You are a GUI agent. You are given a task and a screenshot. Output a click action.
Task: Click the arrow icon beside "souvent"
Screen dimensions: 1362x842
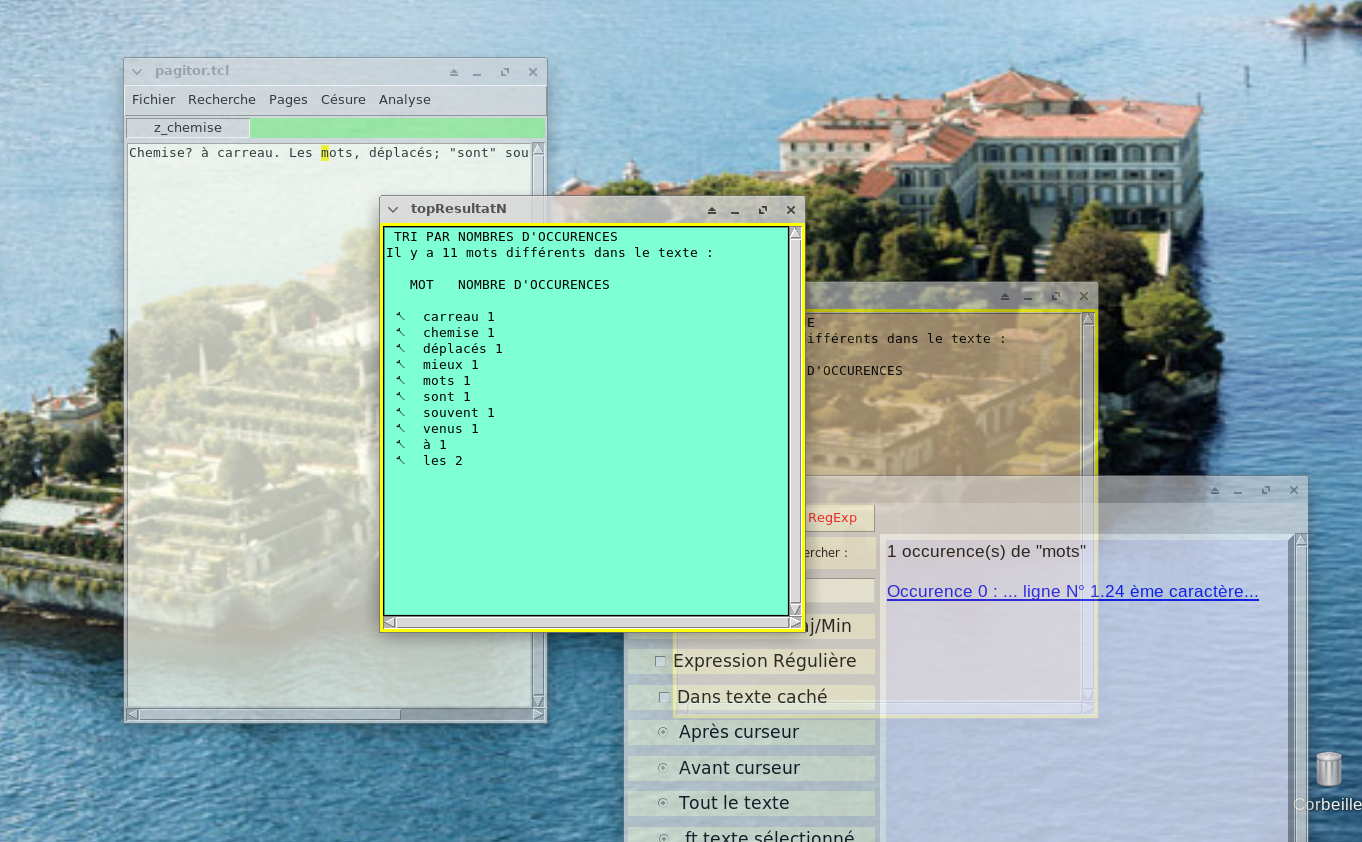400,412
